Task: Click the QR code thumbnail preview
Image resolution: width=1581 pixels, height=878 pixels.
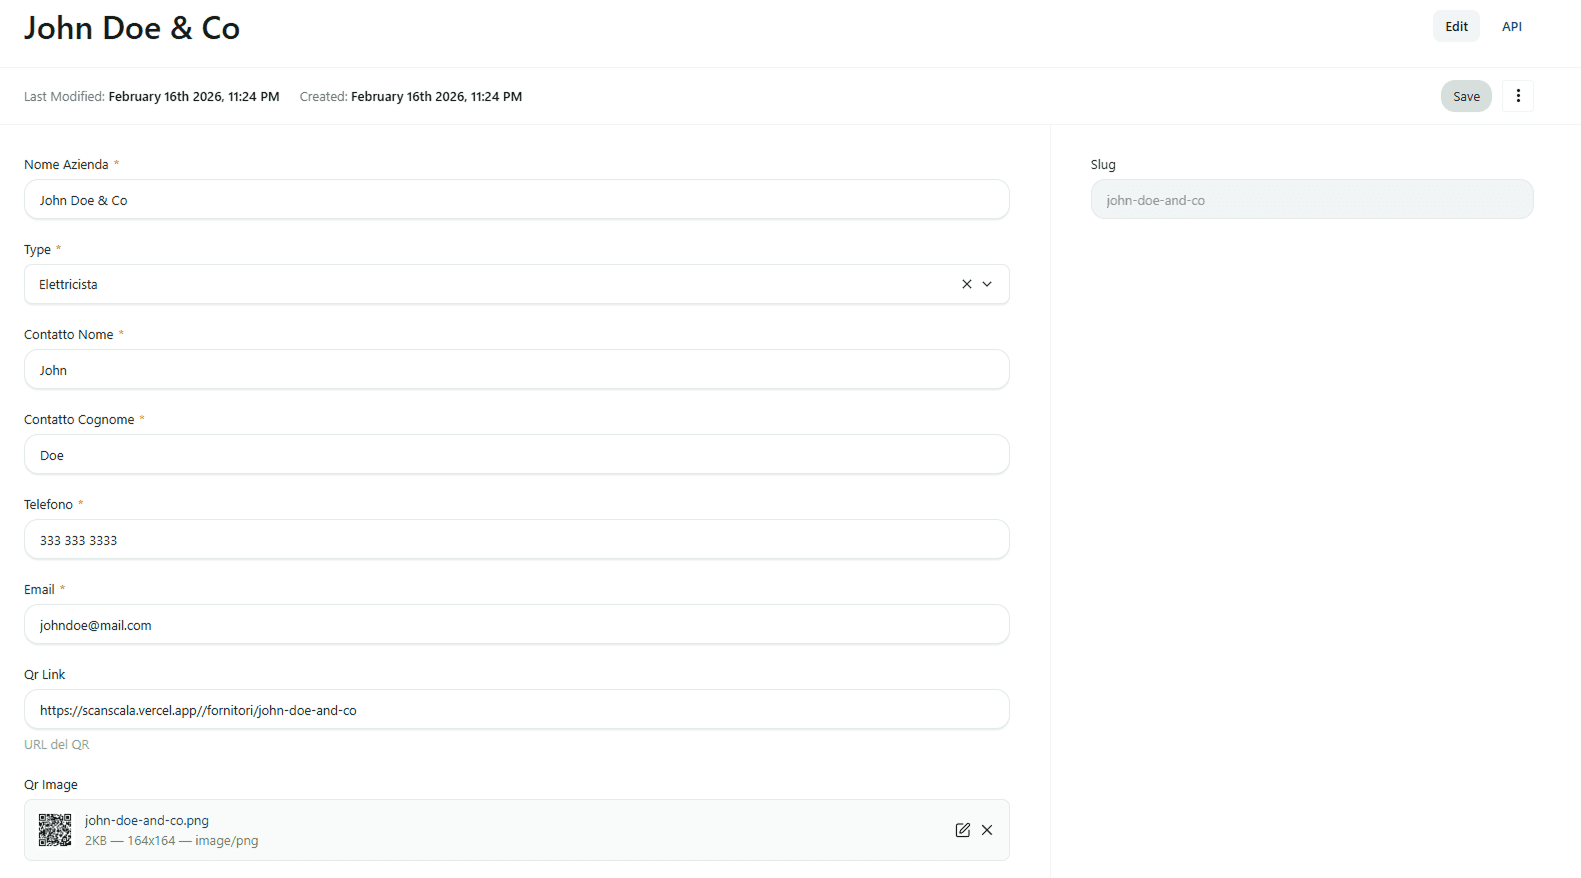Action: click(x=55, y=830)
